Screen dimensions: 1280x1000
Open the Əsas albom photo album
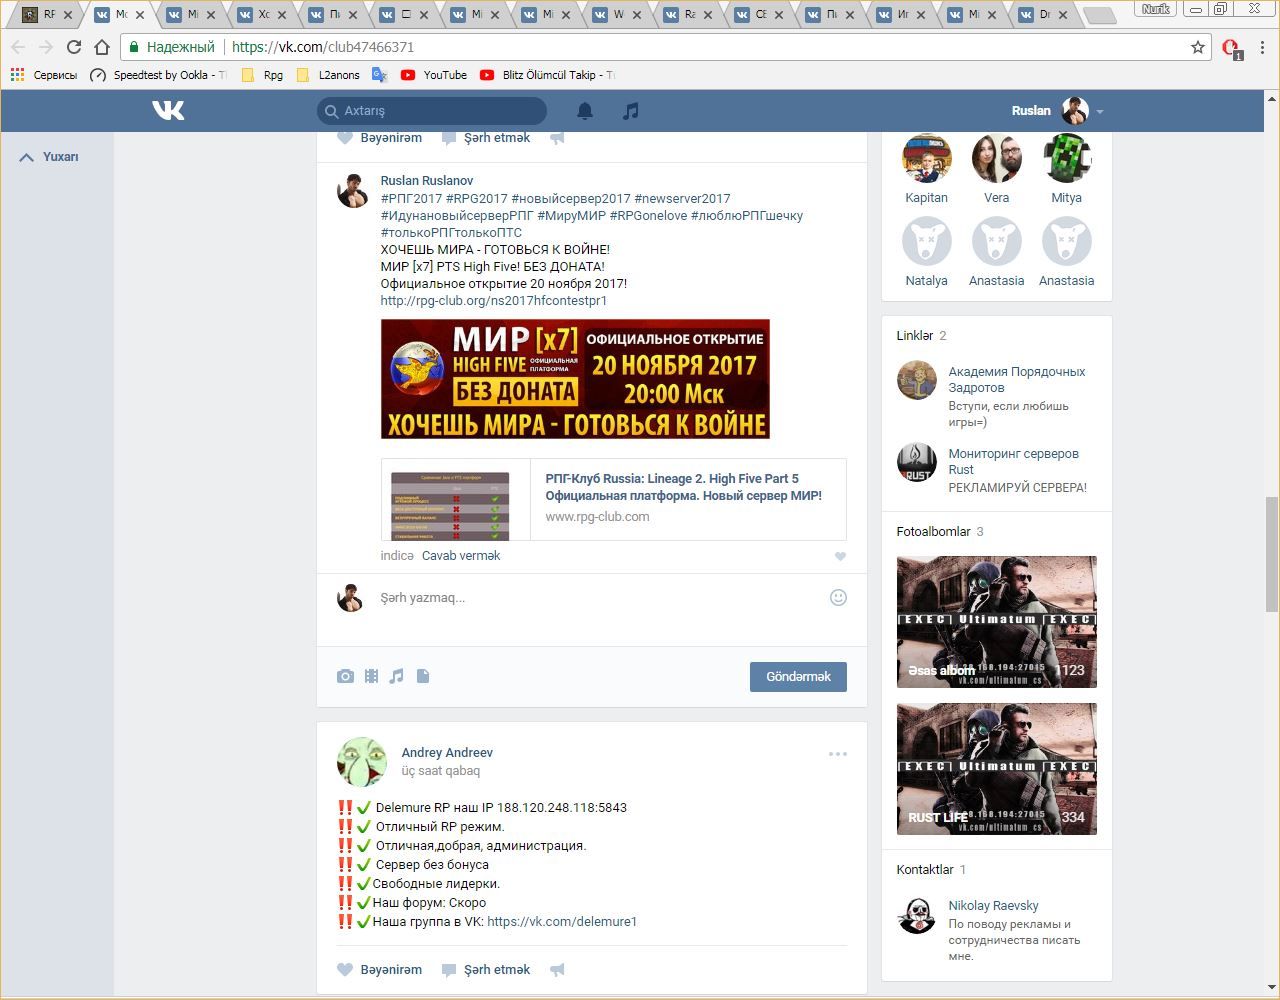point(997,622)
